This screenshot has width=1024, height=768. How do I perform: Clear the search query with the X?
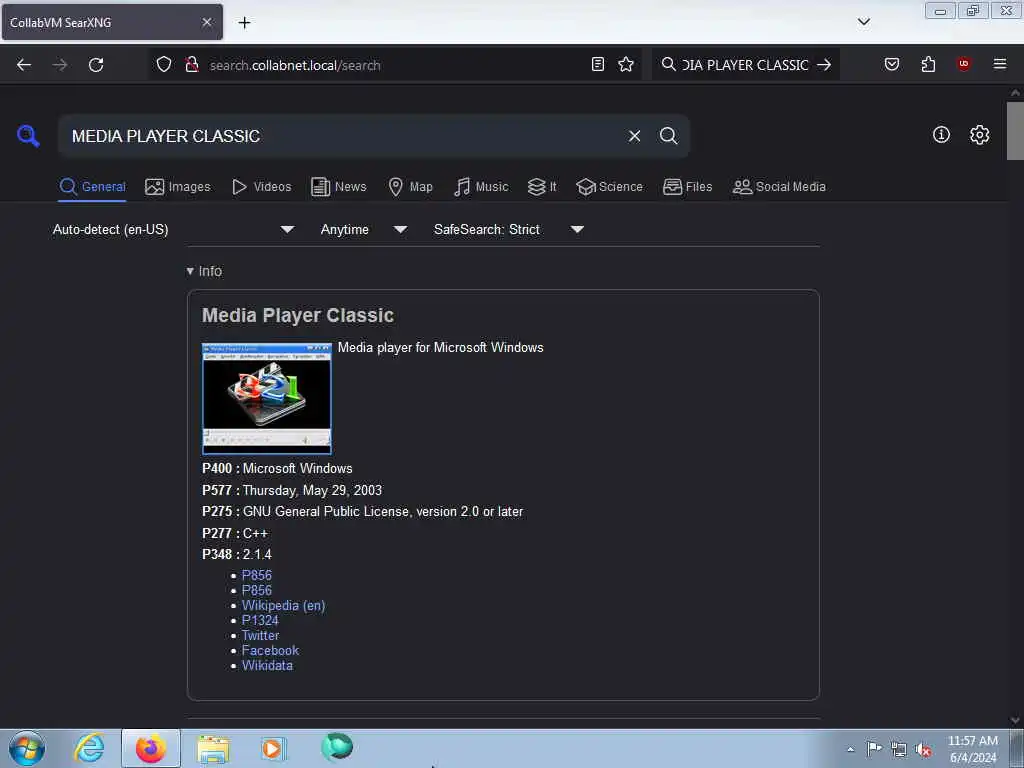[x=634, y=136]
